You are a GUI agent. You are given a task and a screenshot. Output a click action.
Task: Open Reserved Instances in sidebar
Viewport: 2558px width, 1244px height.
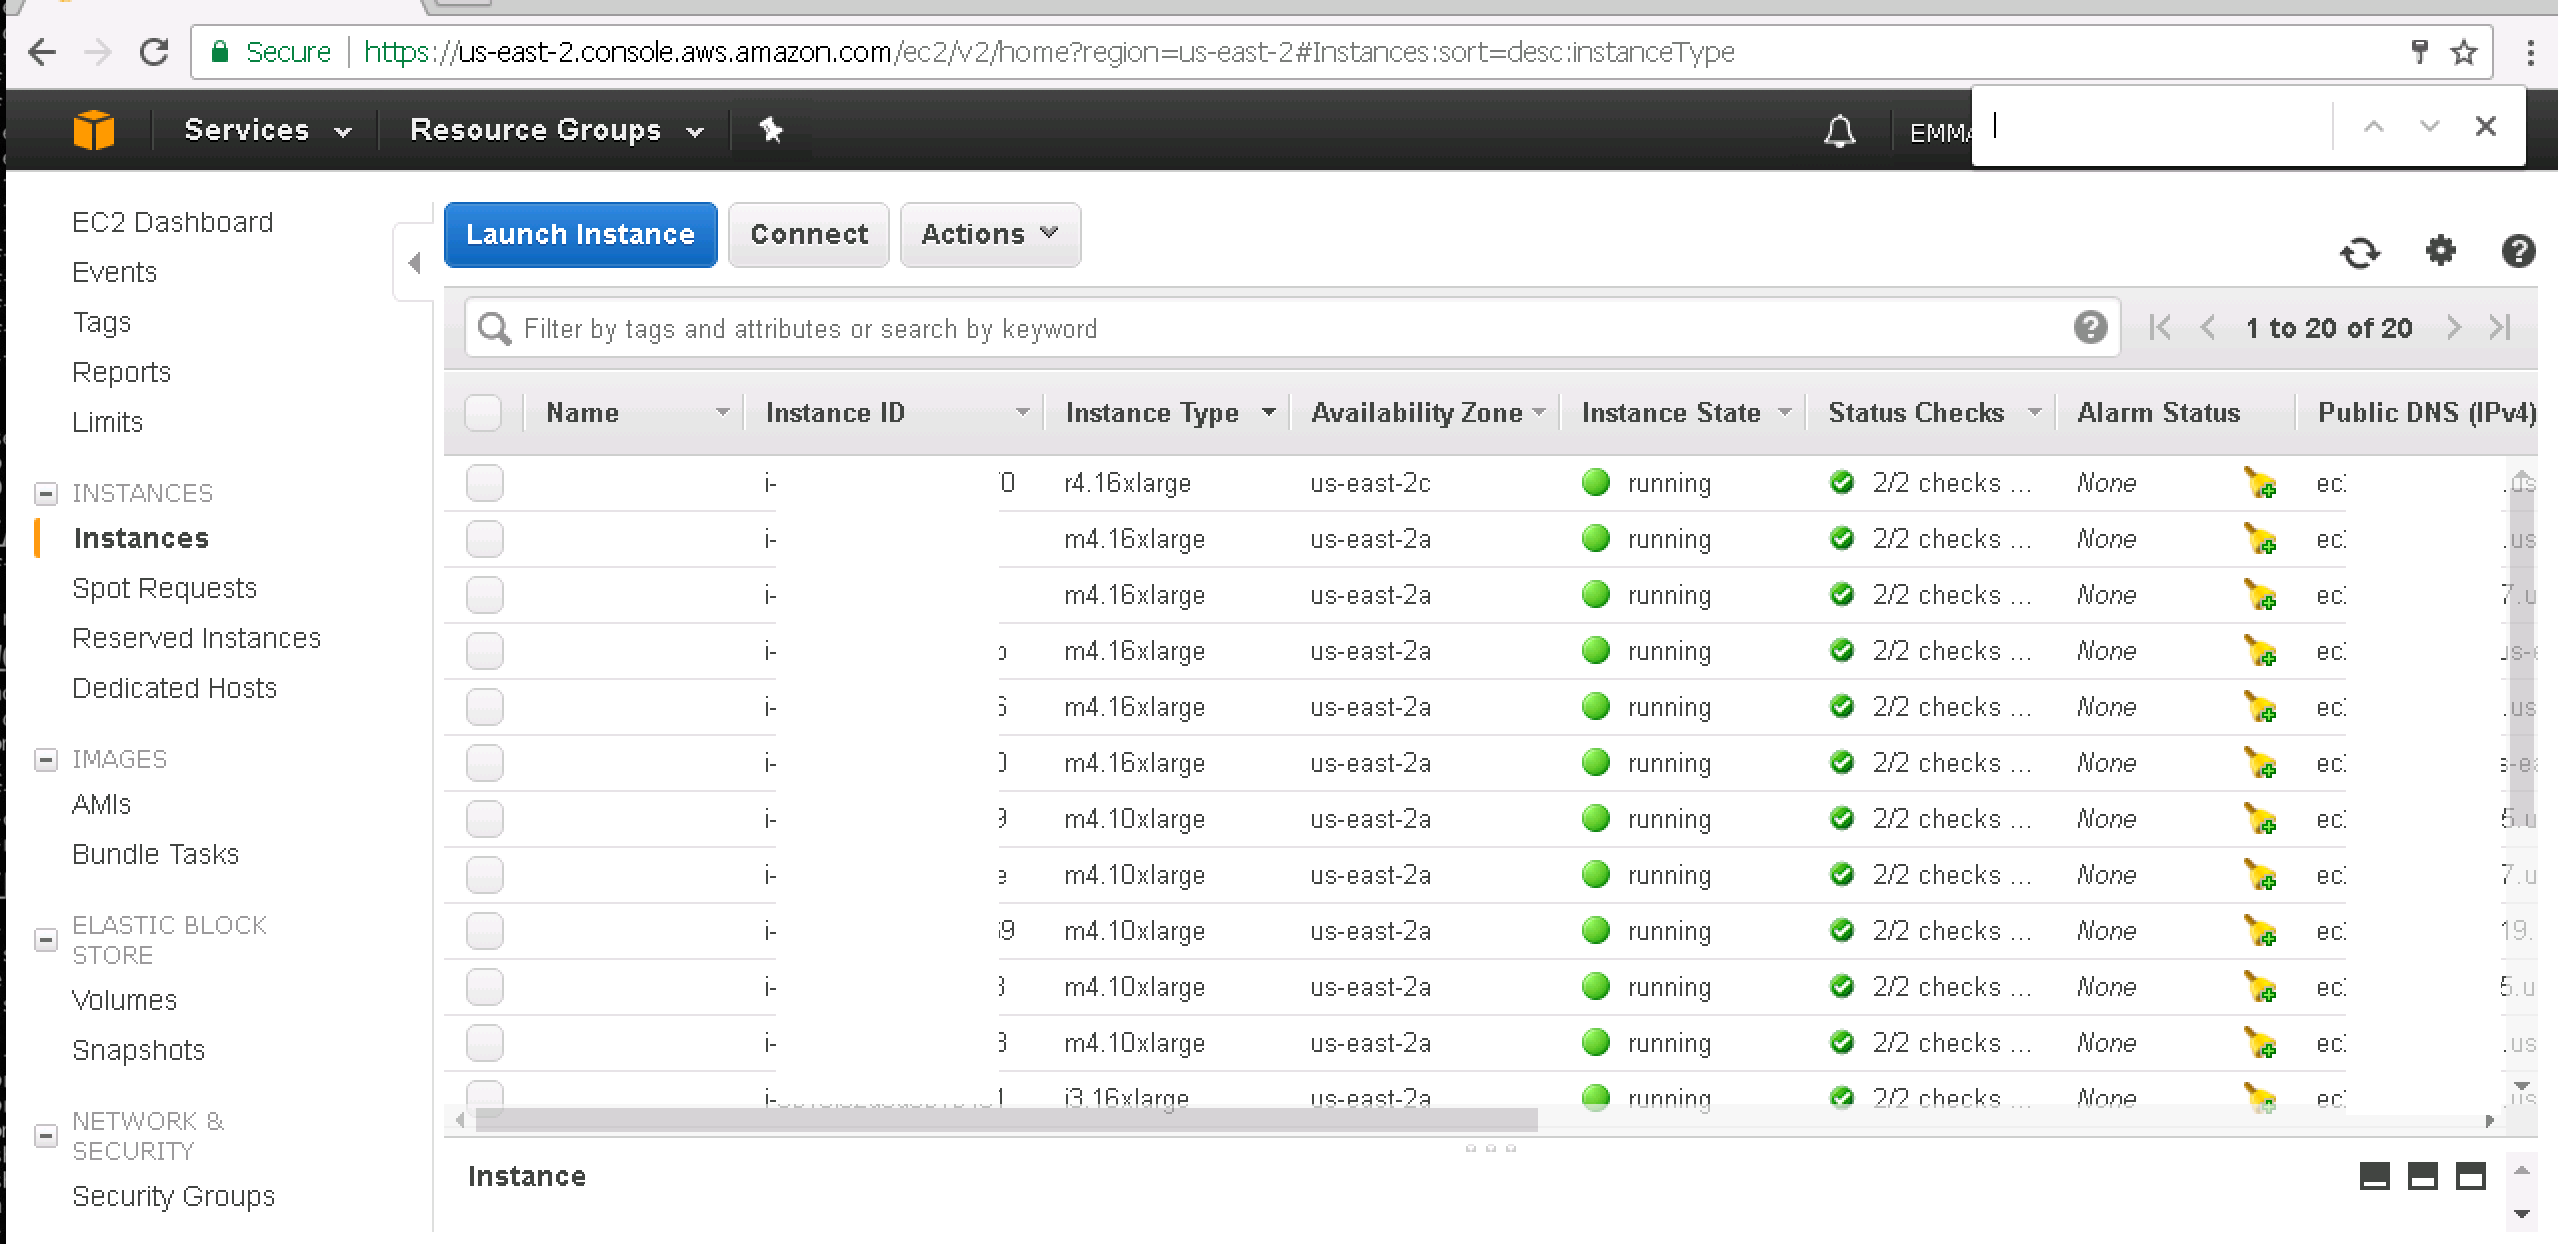pyautogui.click(x=196, y=638)
